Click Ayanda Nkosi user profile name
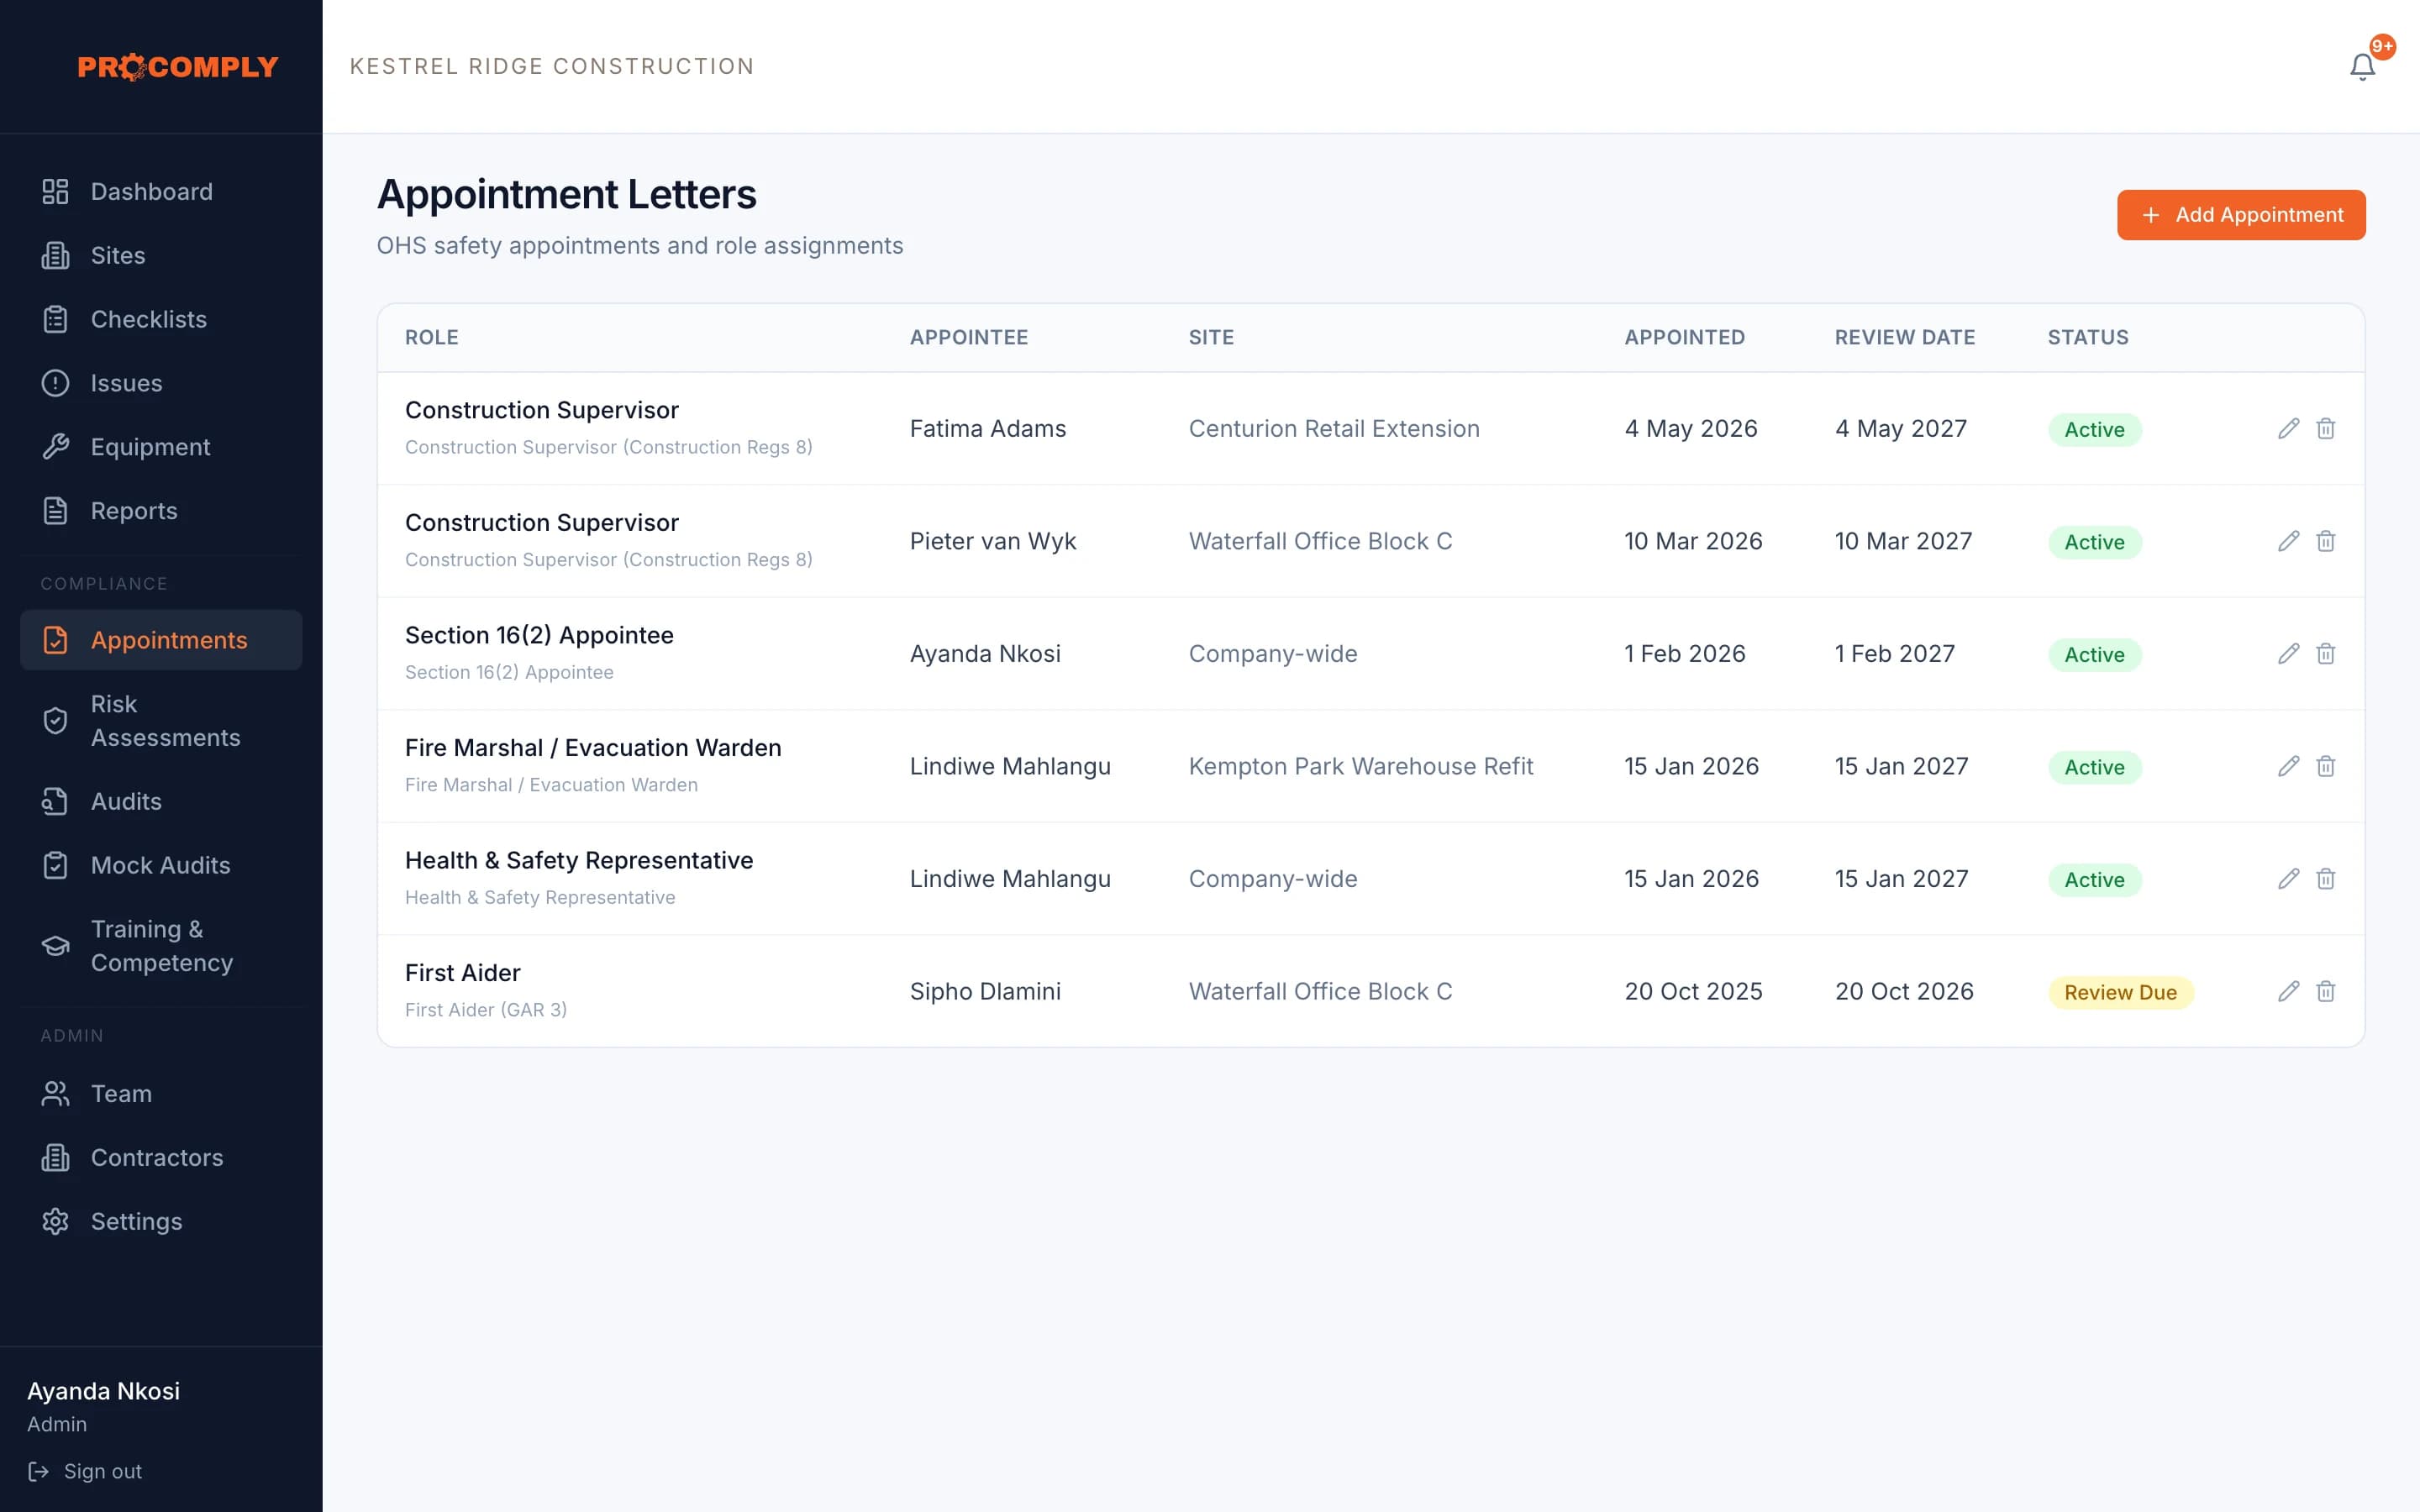The width and height of the screenshot is (2420, 1512). [x=103, y=1392]
